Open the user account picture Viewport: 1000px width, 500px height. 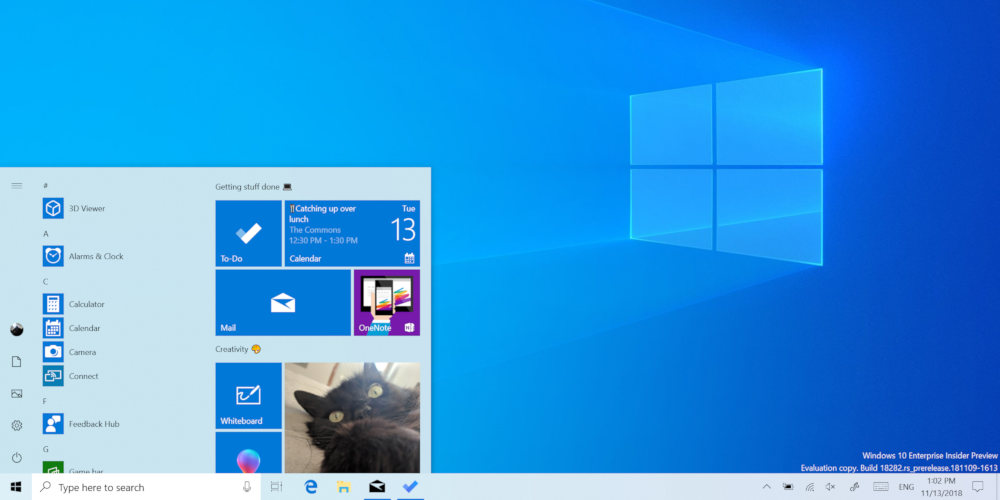(x=17, y=330)
